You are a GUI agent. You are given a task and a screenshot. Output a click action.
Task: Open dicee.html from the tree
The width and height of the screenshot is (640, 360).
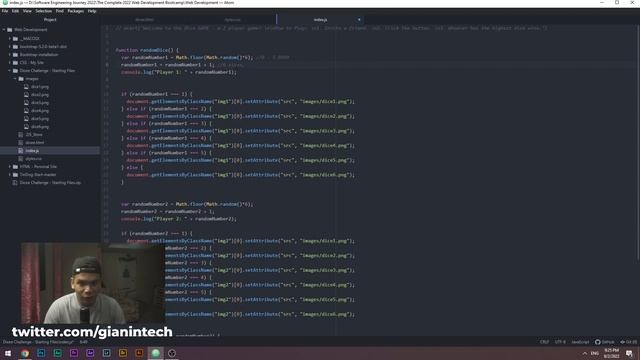[x=35, y=143]
